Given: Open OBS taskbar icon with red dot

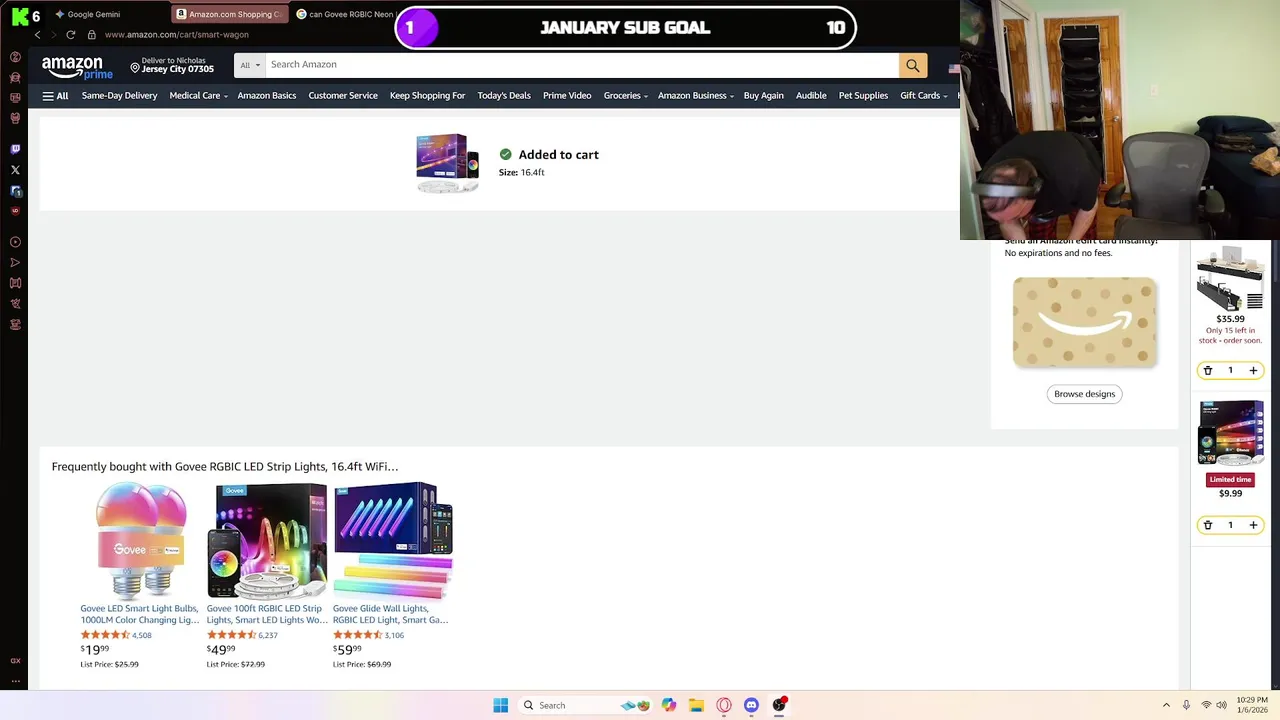Looking at the screenshot, I should (x=779, y=705).
